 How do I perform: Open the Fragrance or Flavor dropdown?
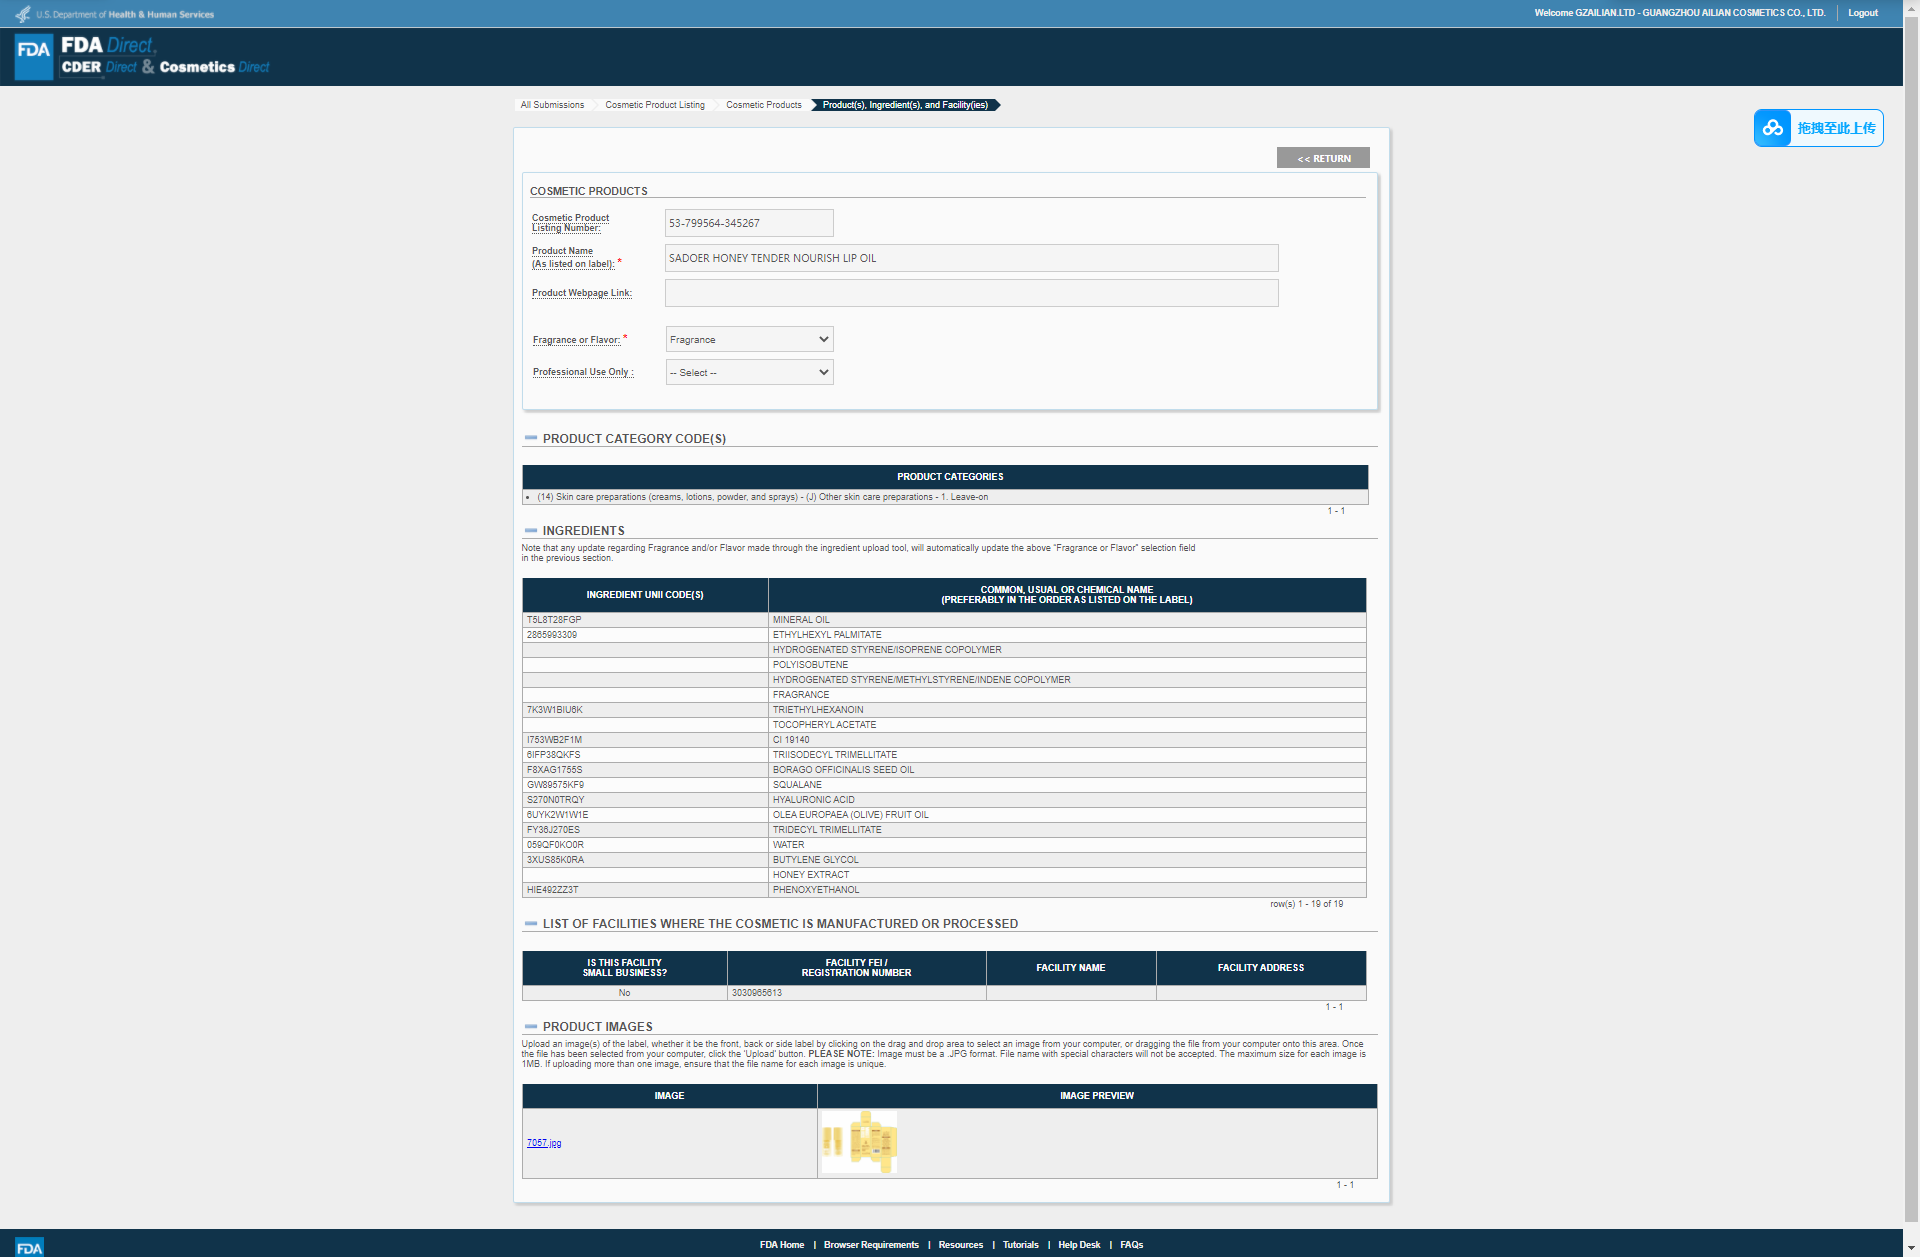(x=749, y=340)
